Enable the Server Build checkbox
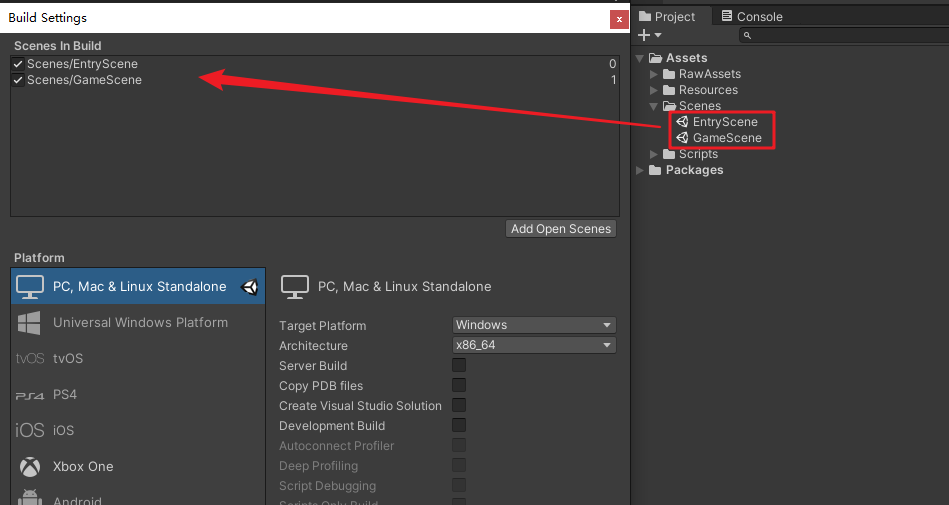Image resolution: width=949 pixels, height=505 pixels. click(459, 365)
